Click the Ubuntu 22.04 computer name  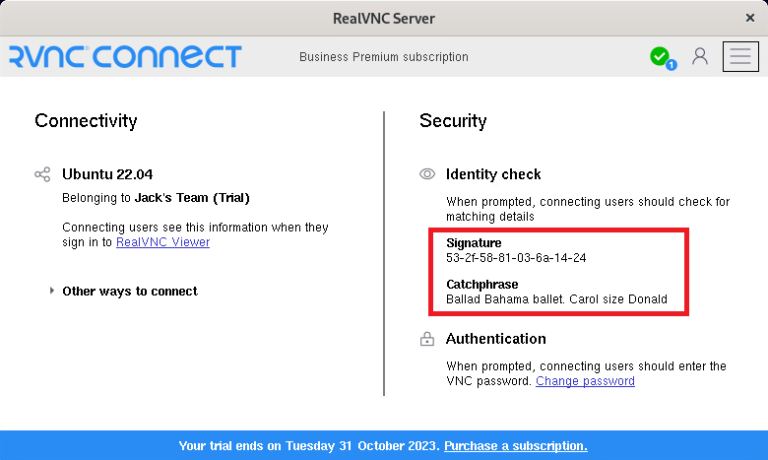pyautogui.click(x=107, y=174)
